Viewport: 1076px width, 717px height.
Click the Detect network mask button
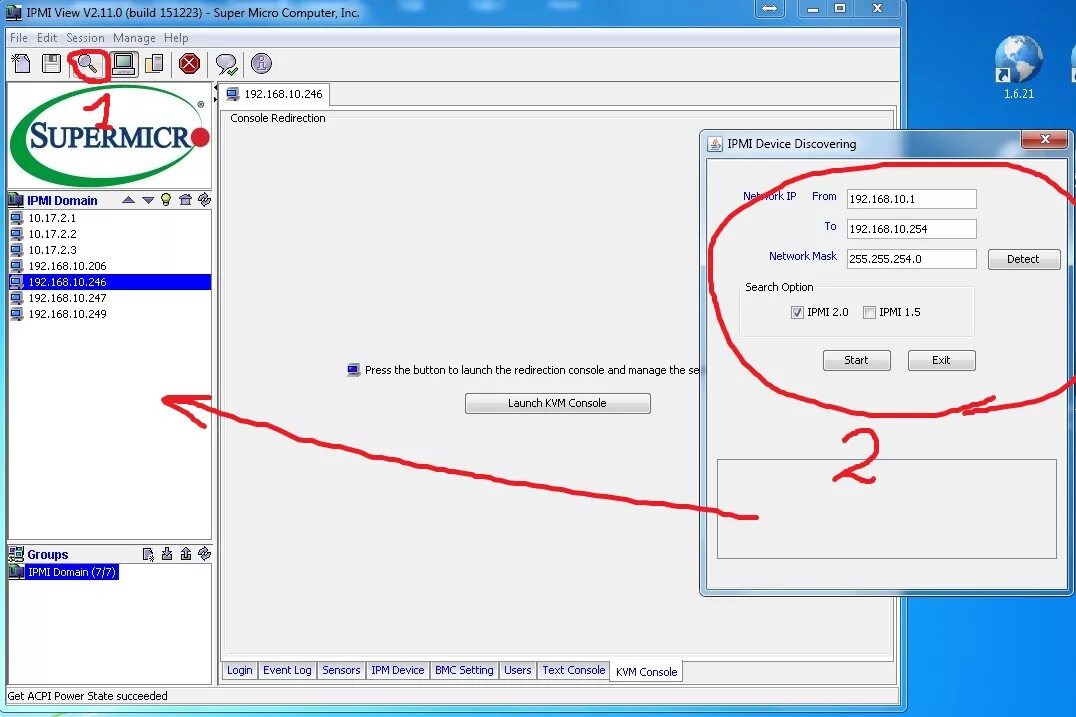click(1023, 259)
